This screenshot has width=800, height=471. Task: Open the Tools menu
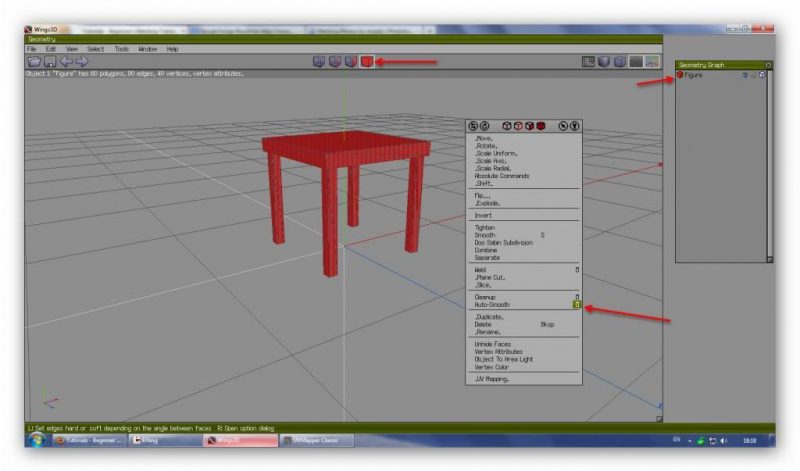point(121,48)
